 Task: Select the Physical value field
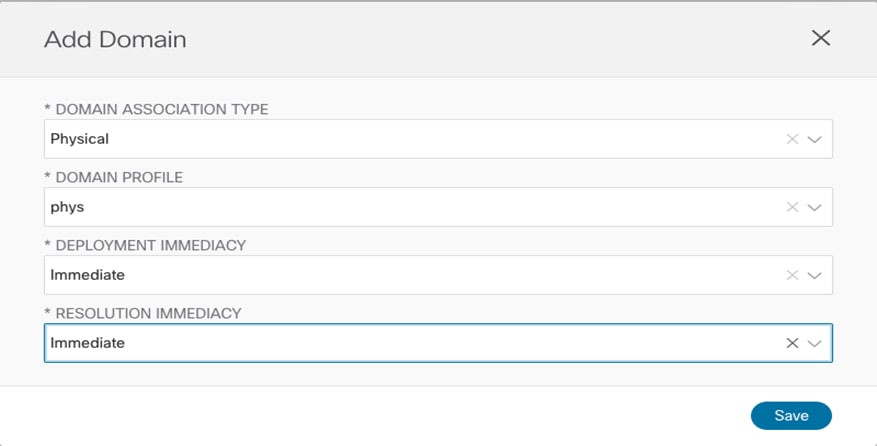(x=438, y=139)
